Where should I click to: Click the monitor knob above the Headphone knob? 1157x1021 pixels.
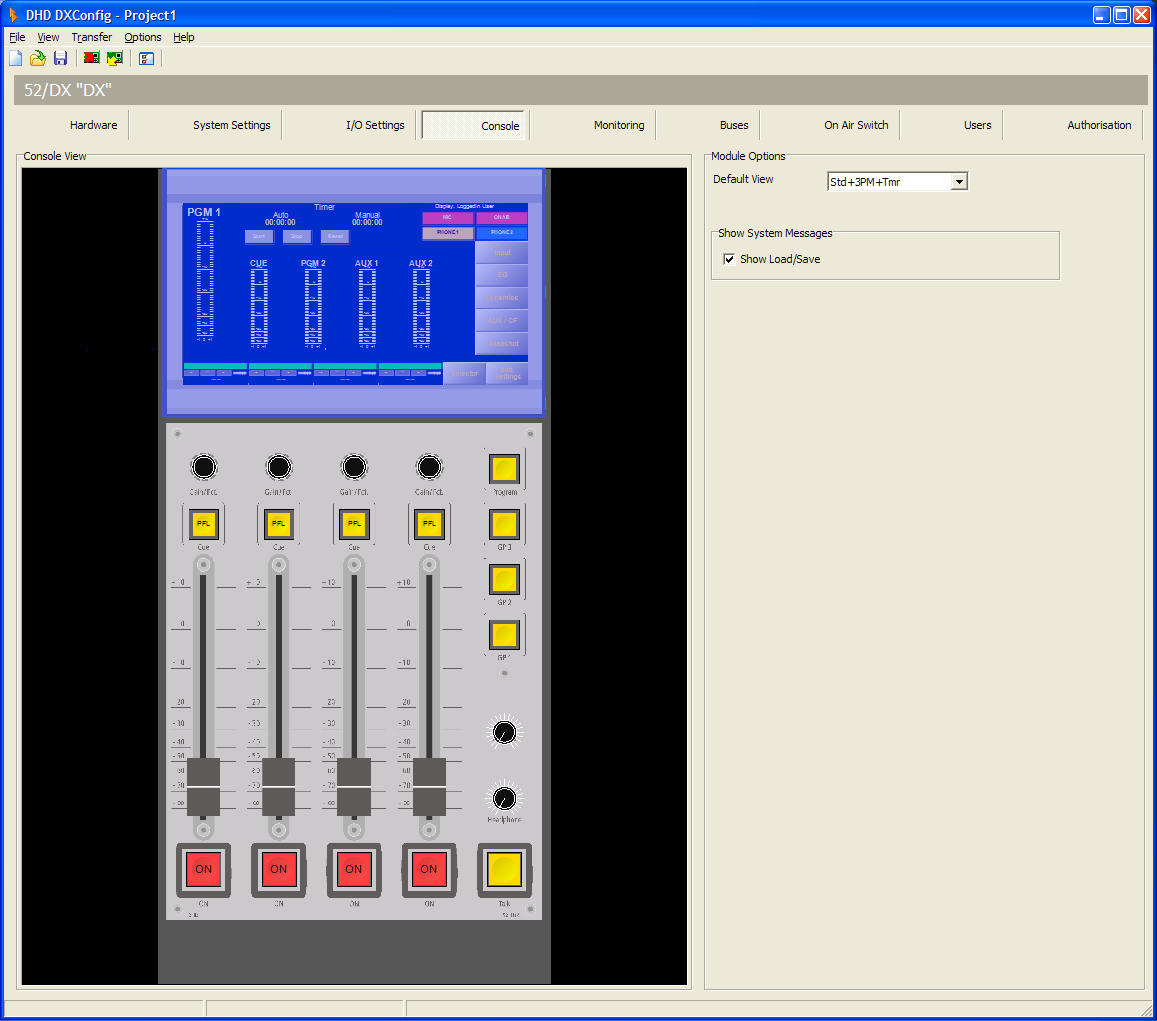coord(505,732)
